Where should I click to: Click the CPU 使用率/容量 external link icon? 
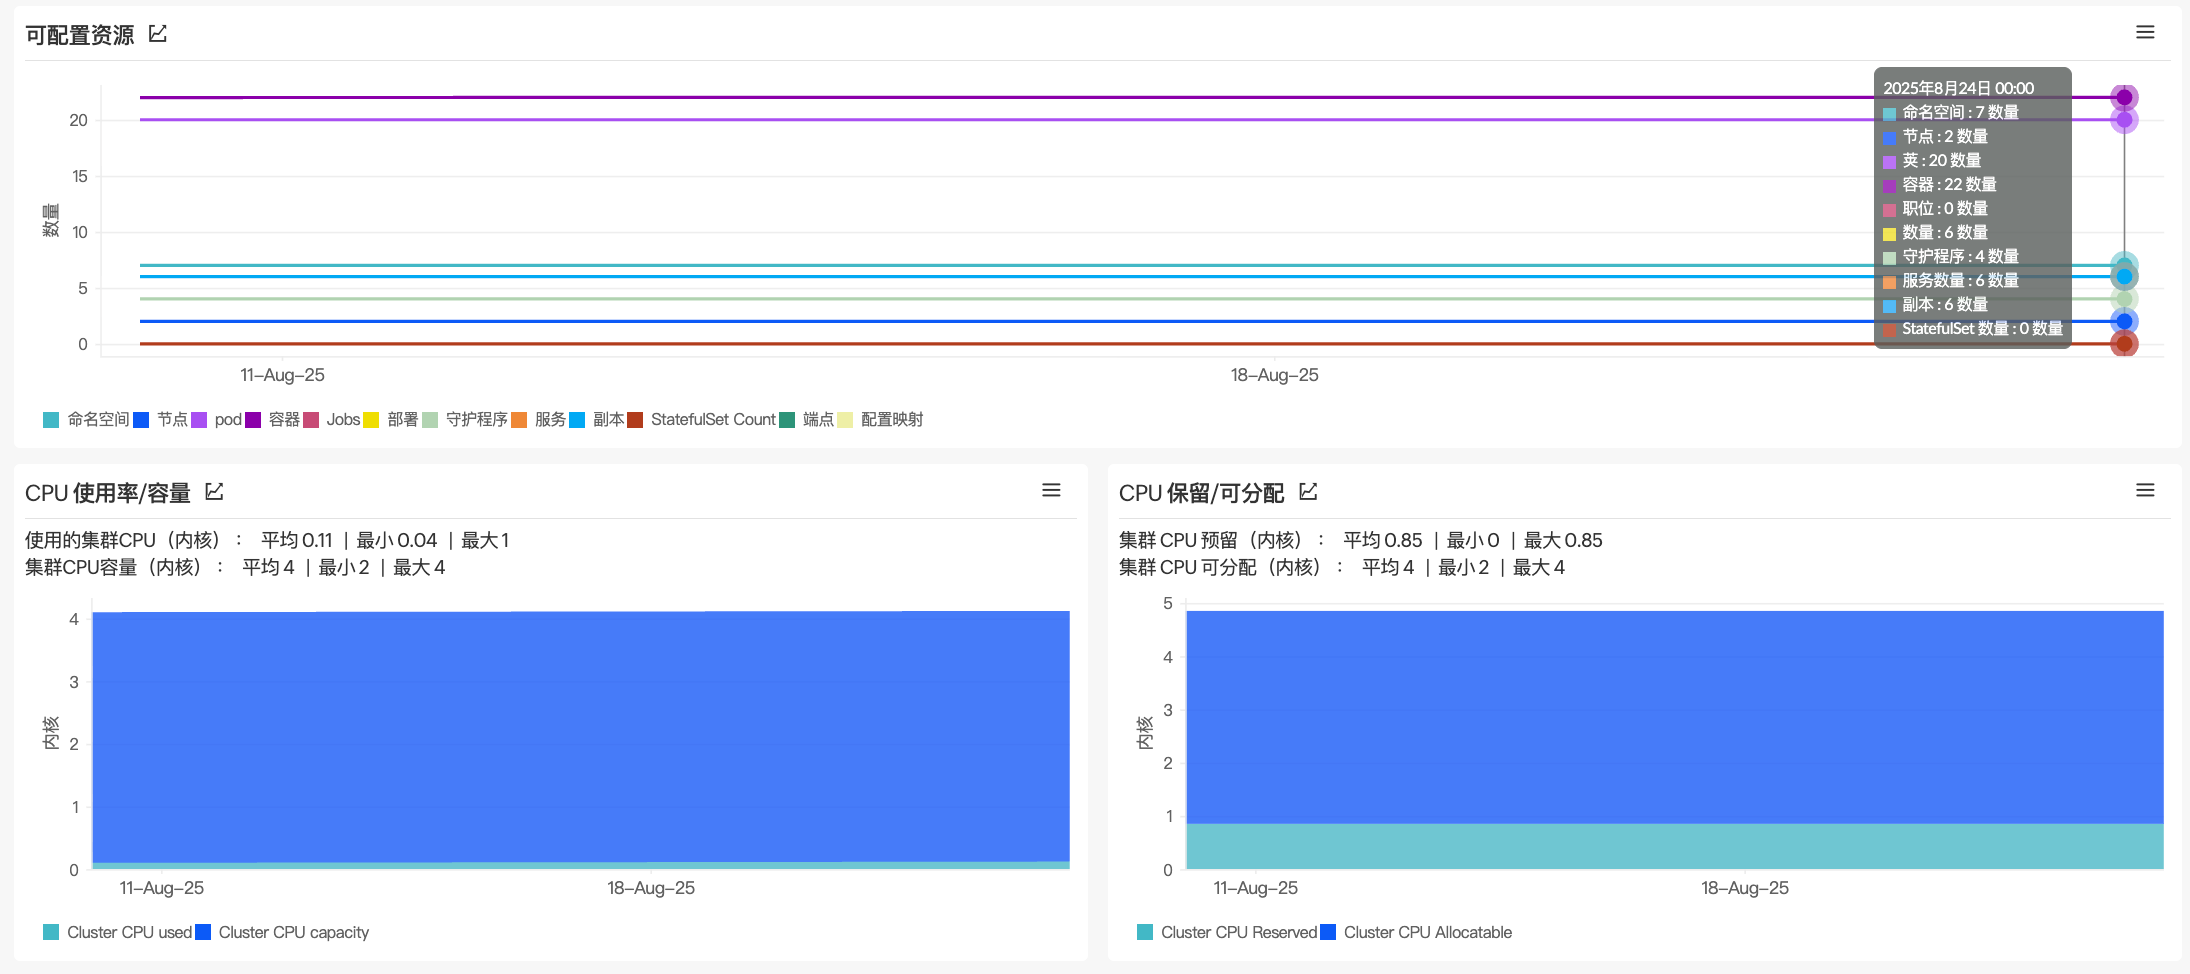point(214,492)
